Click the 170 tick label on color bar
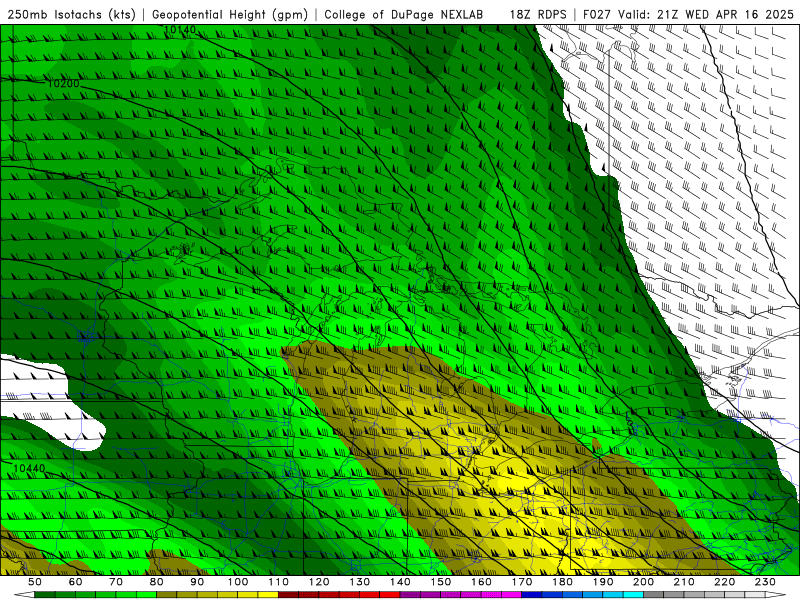Image resolution: width=800 pixels, height=600 pixels. tap(521, 582)
